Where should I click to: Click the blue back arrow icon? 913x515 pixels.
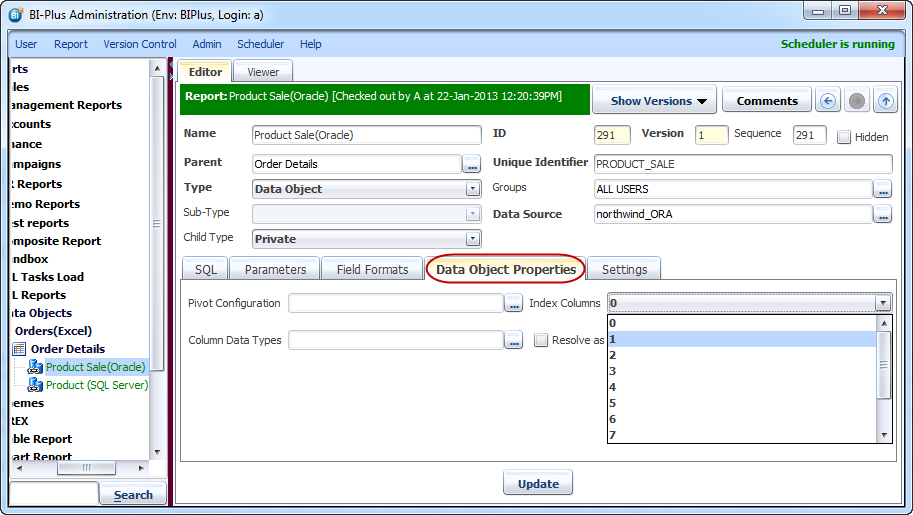coord(827,101)
